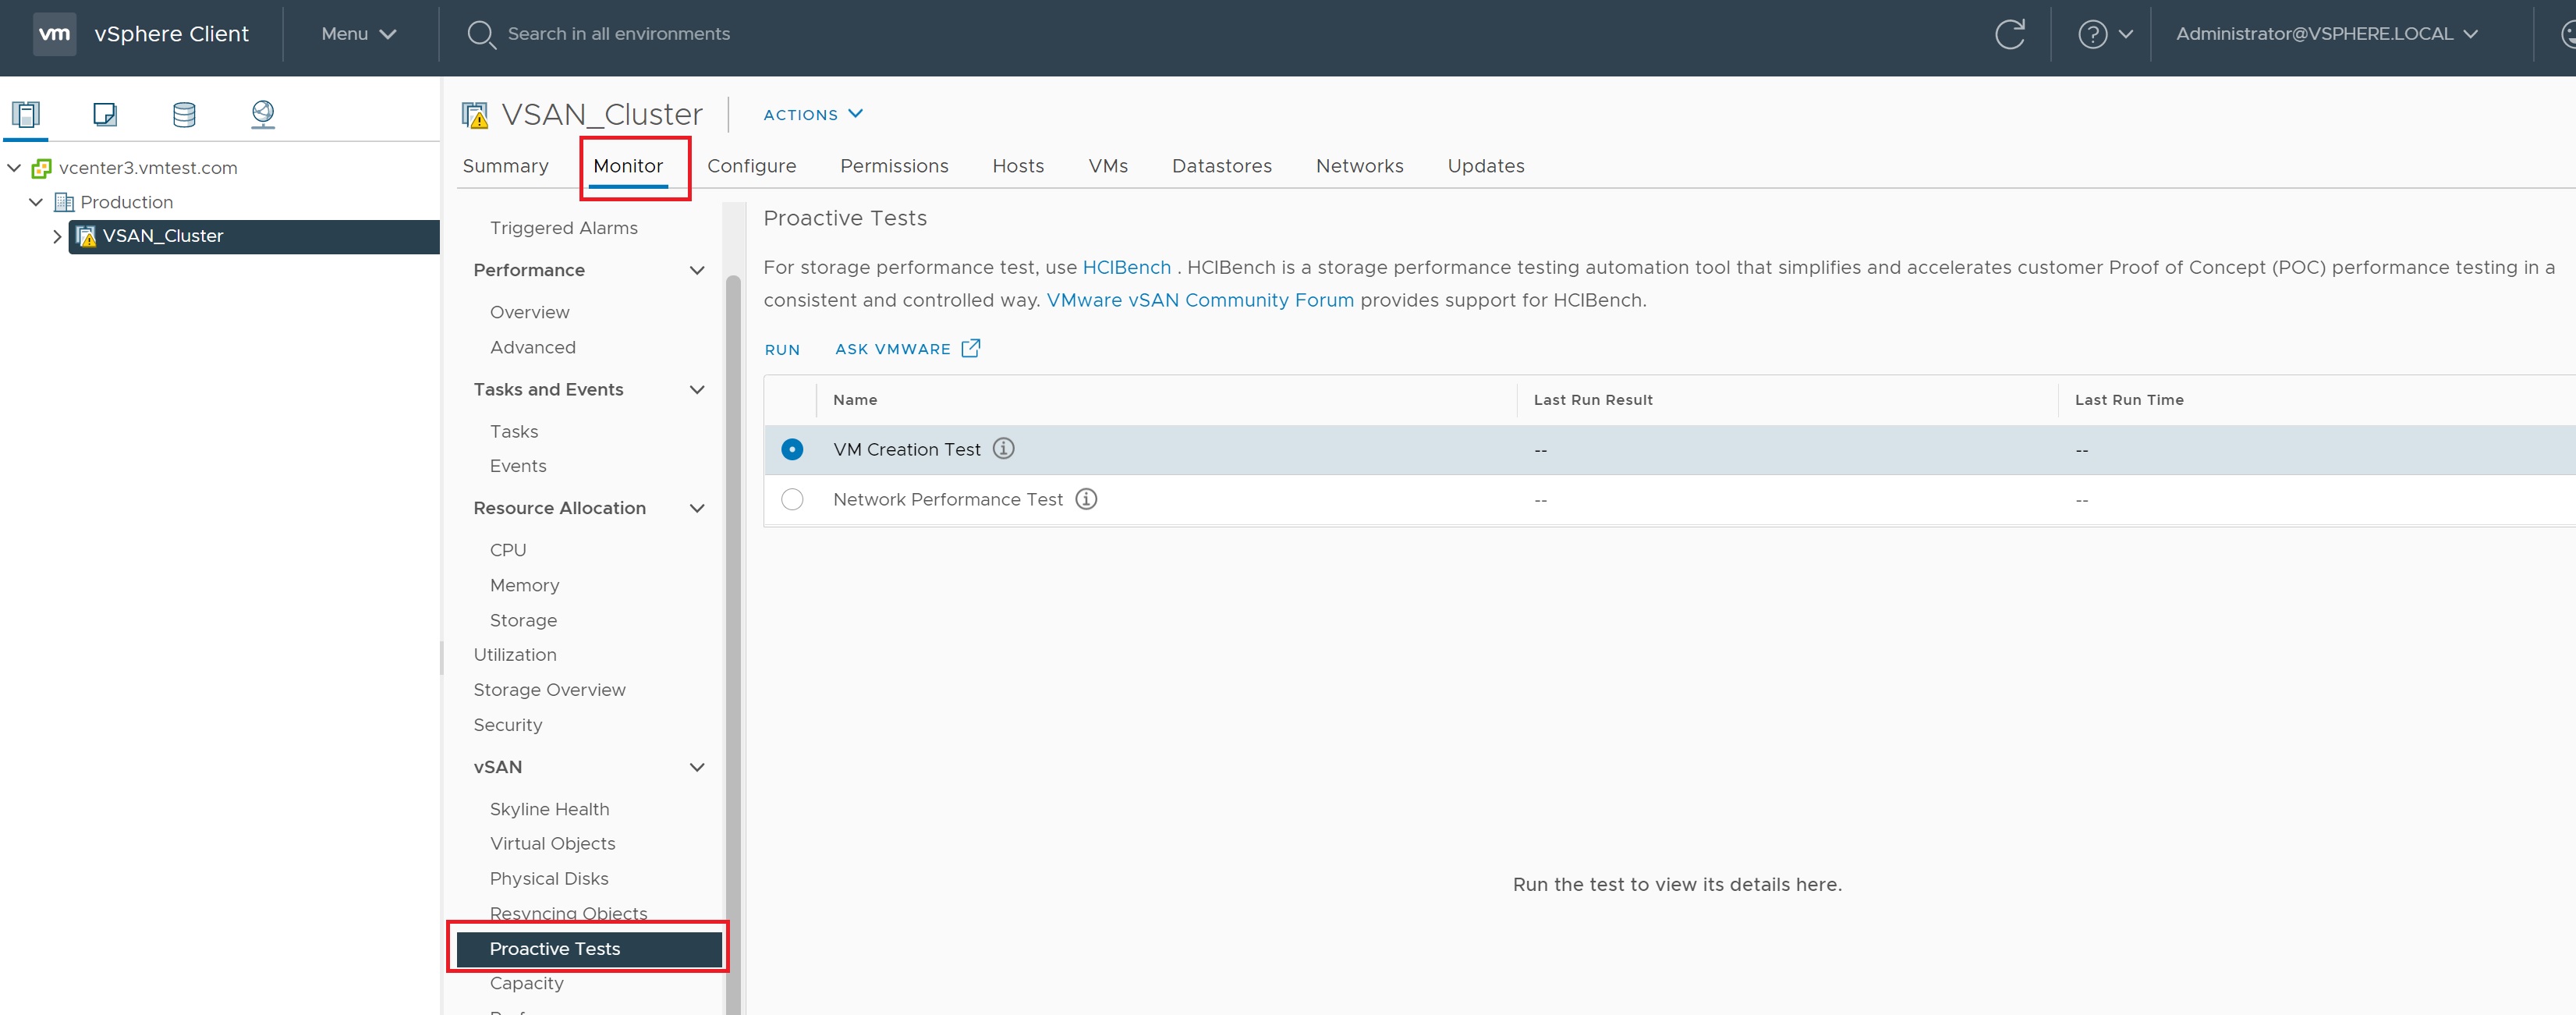Open the Storage inventory view icon
The width and height of the screenshot is (2576, 1015).
(x=184, y=114)
